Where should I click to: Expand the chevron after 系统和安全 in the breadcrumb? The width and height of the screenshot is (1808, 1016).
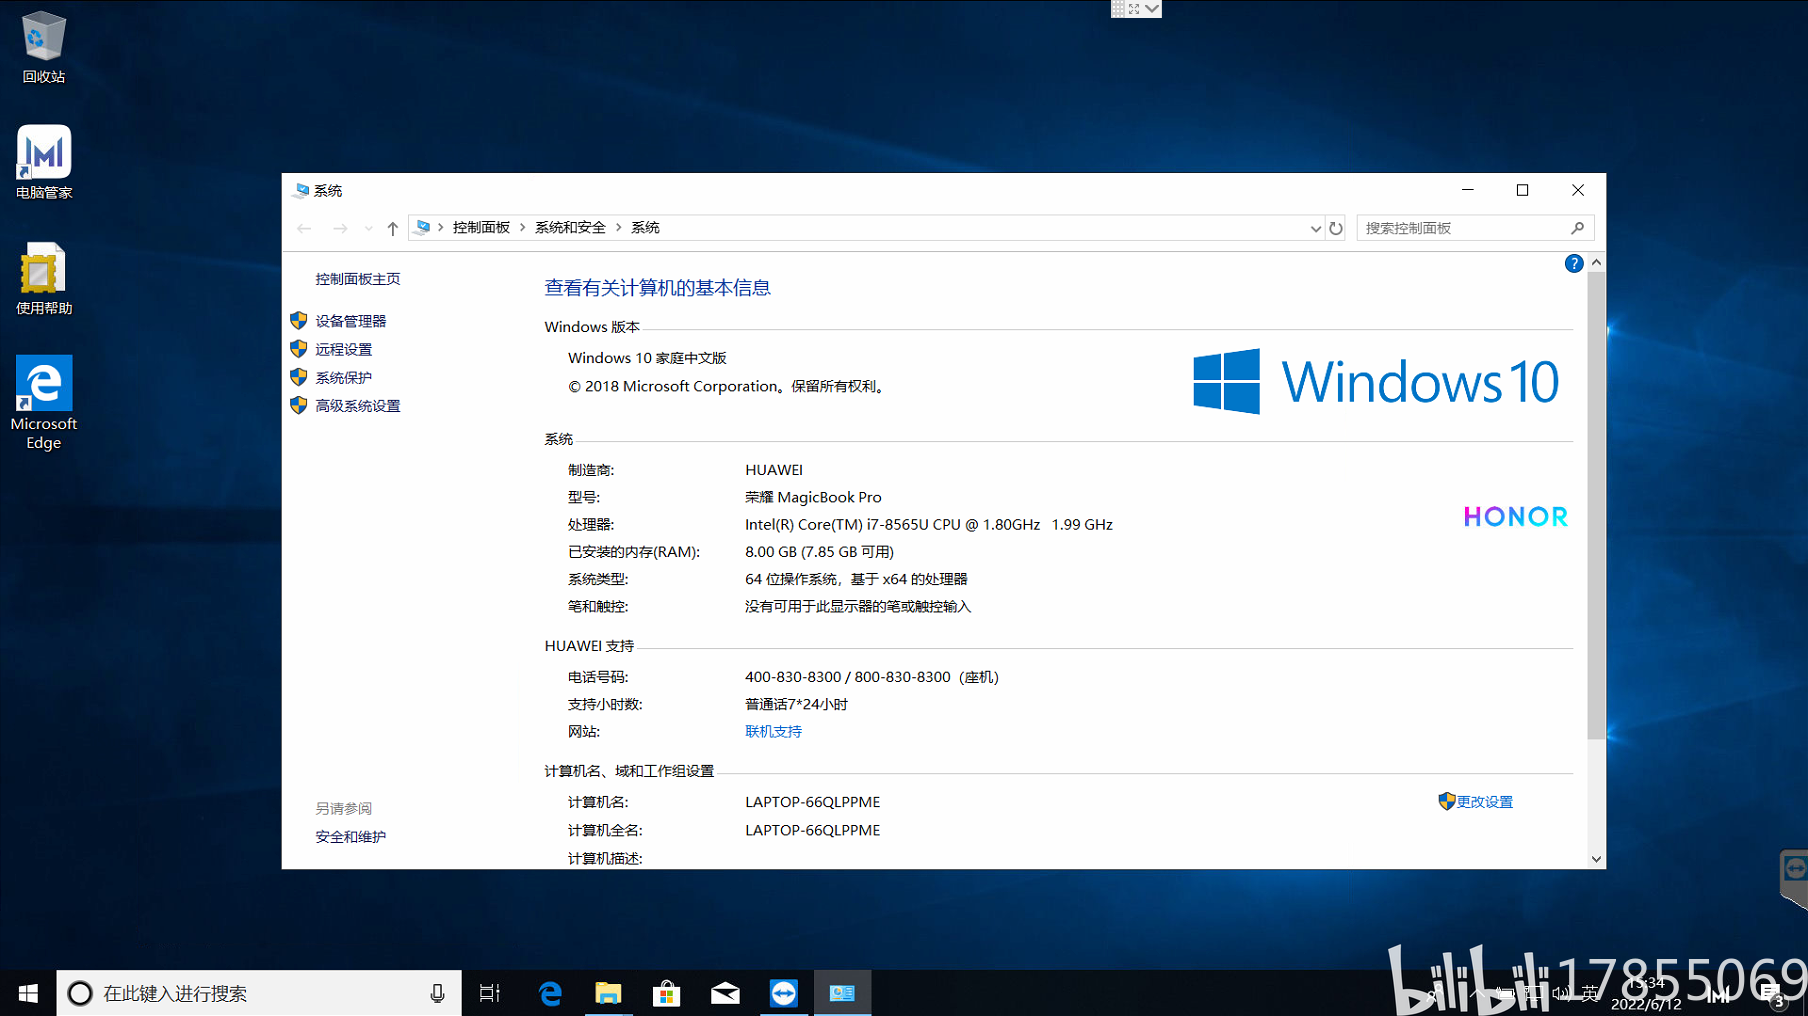(x=619, y=228)
